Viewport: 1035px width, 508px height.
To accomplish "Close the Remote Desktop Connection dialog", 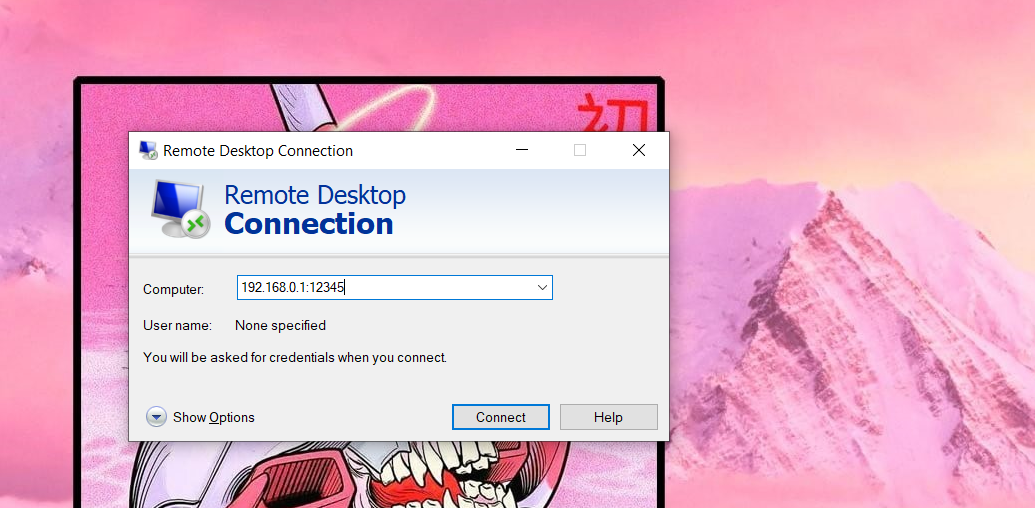I will (638, 151).
